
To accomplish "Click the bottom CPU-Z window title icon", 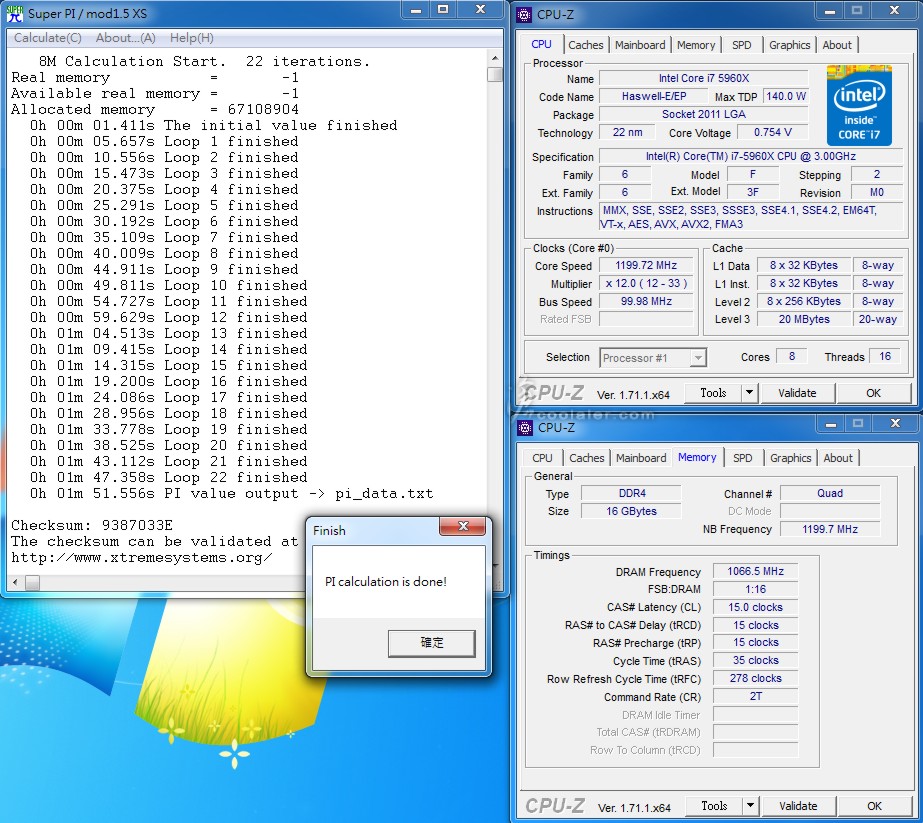I will click(x=524, y=427).
